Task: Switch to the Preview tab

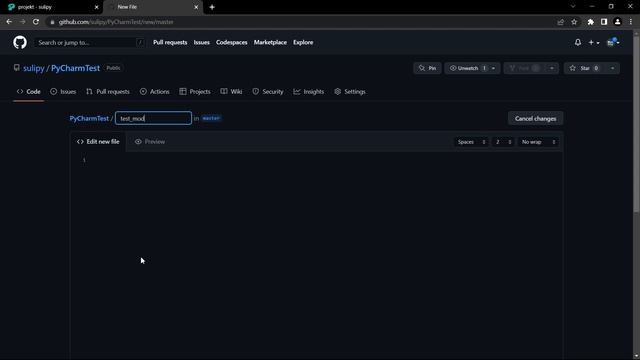Action: (x=150, y=142)
